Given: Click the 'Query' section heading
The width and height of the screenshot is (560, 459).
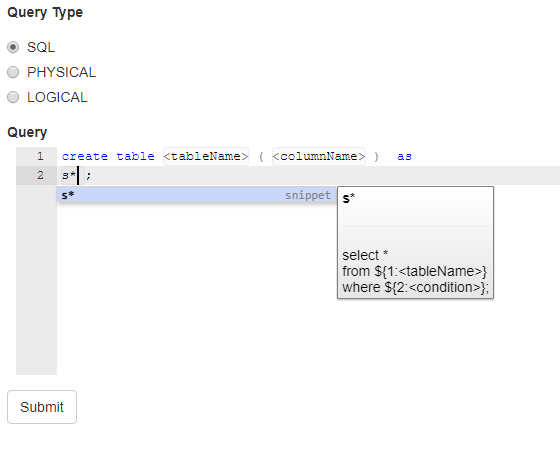Looking at the screenshot, I should click(27, 132).
